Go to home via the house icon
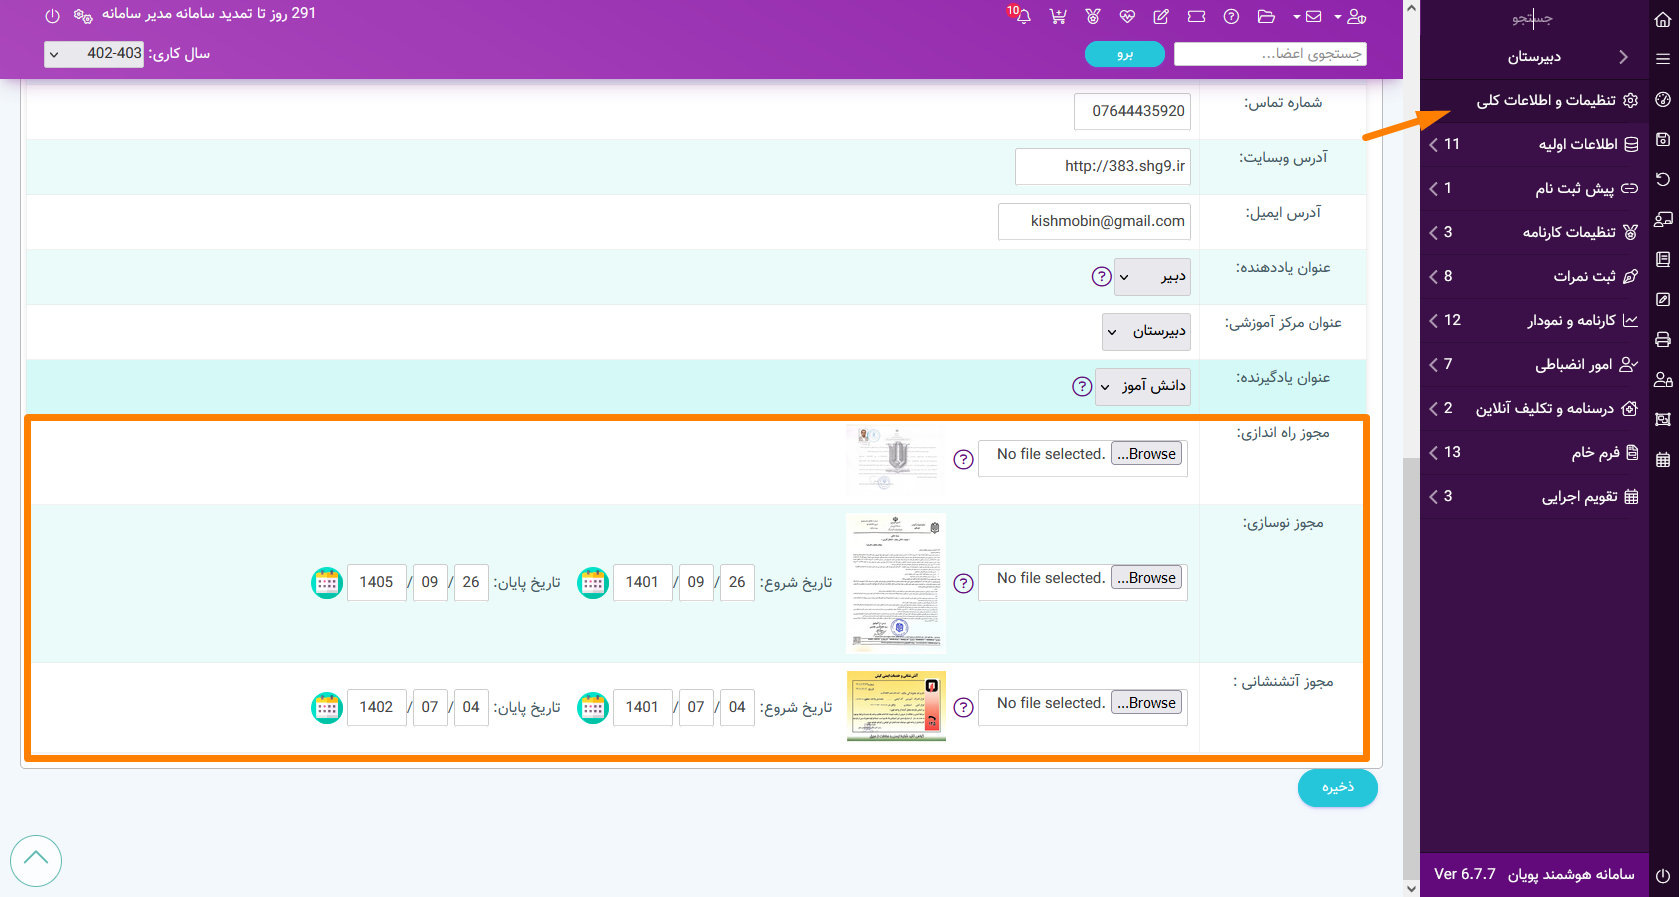The width and height of the screenshot is (1679, 897). [x=1663, y=19]
